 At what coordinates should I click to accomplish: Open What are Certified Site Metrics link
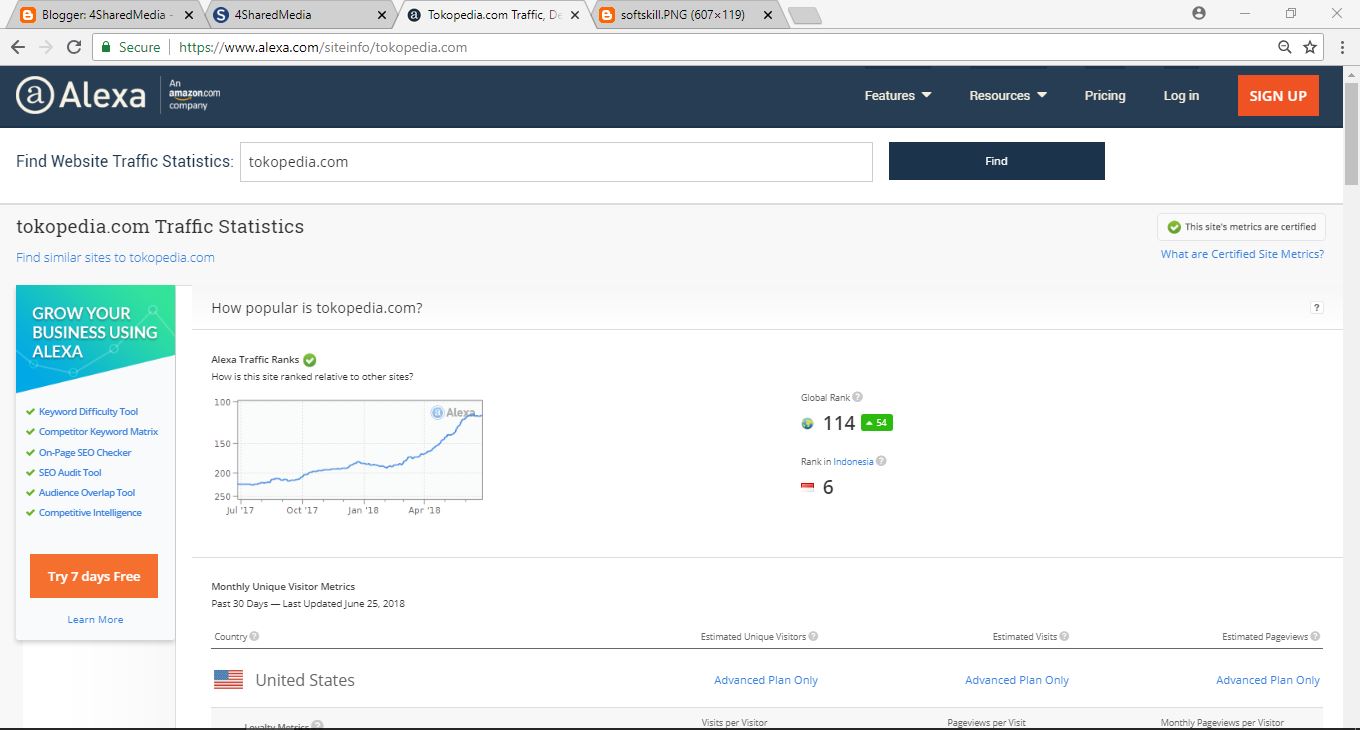coord(1242,254)
